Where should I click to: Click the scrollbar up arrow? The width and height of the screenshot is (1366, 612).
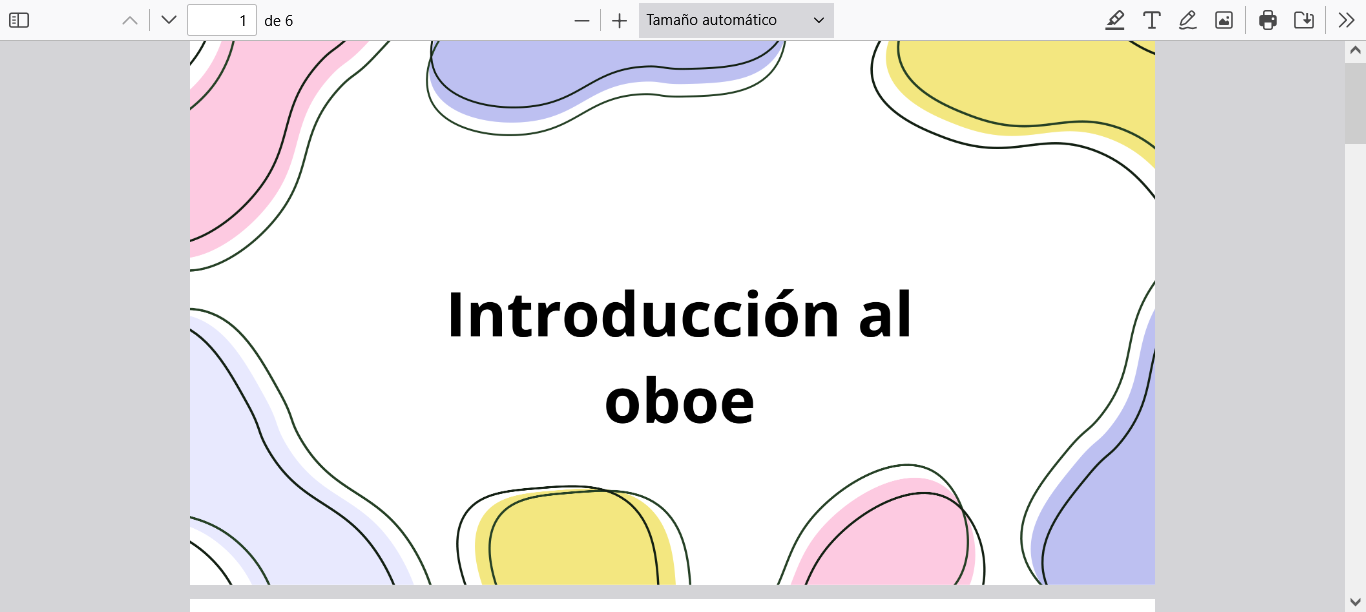(1355, 50)
